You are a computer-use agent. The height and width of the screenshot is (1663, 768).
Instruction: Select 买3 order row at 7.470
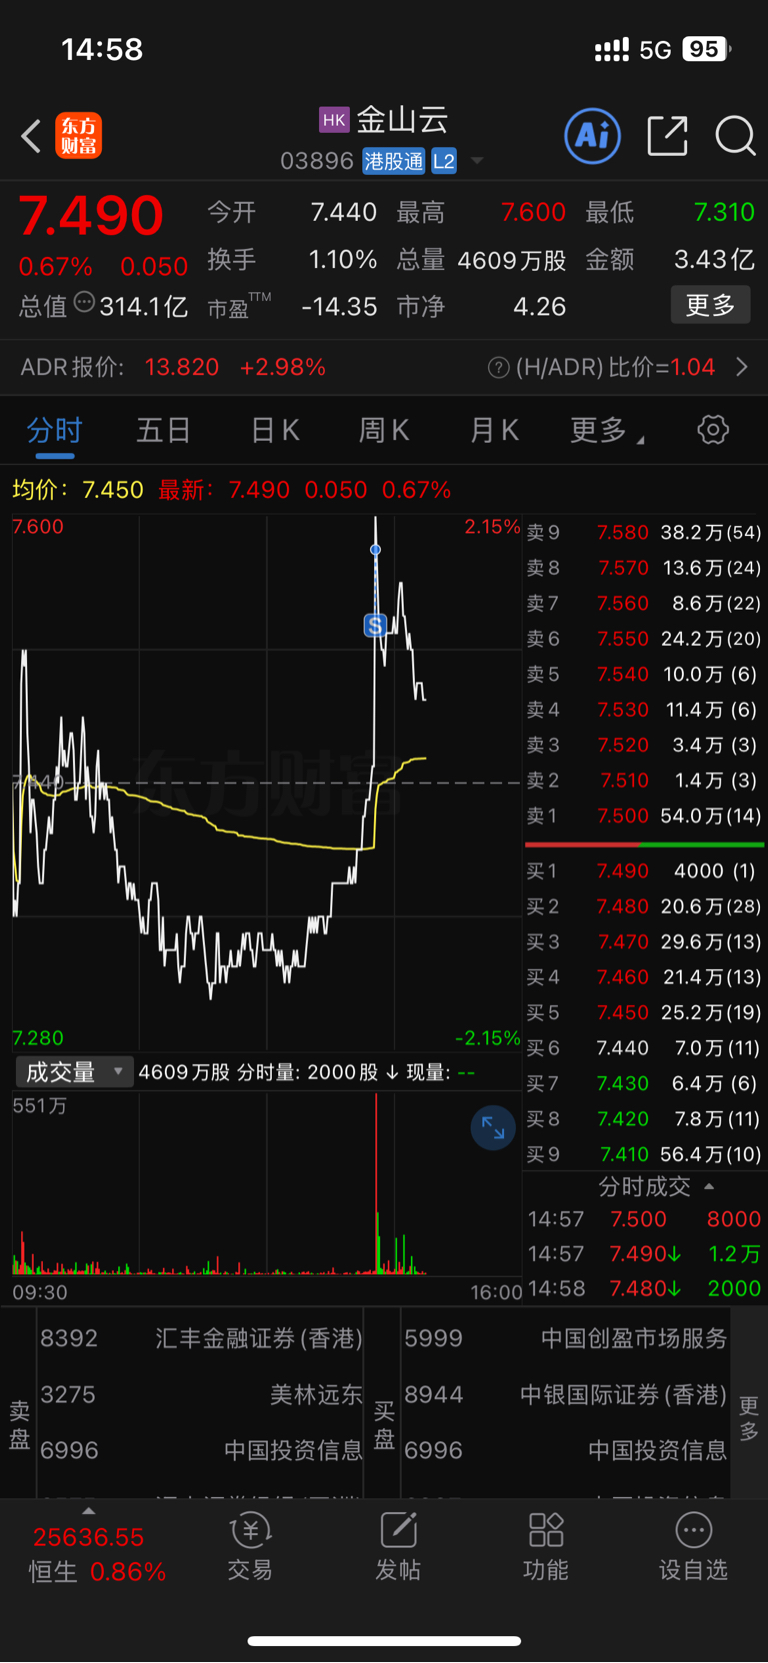[644, 942]
